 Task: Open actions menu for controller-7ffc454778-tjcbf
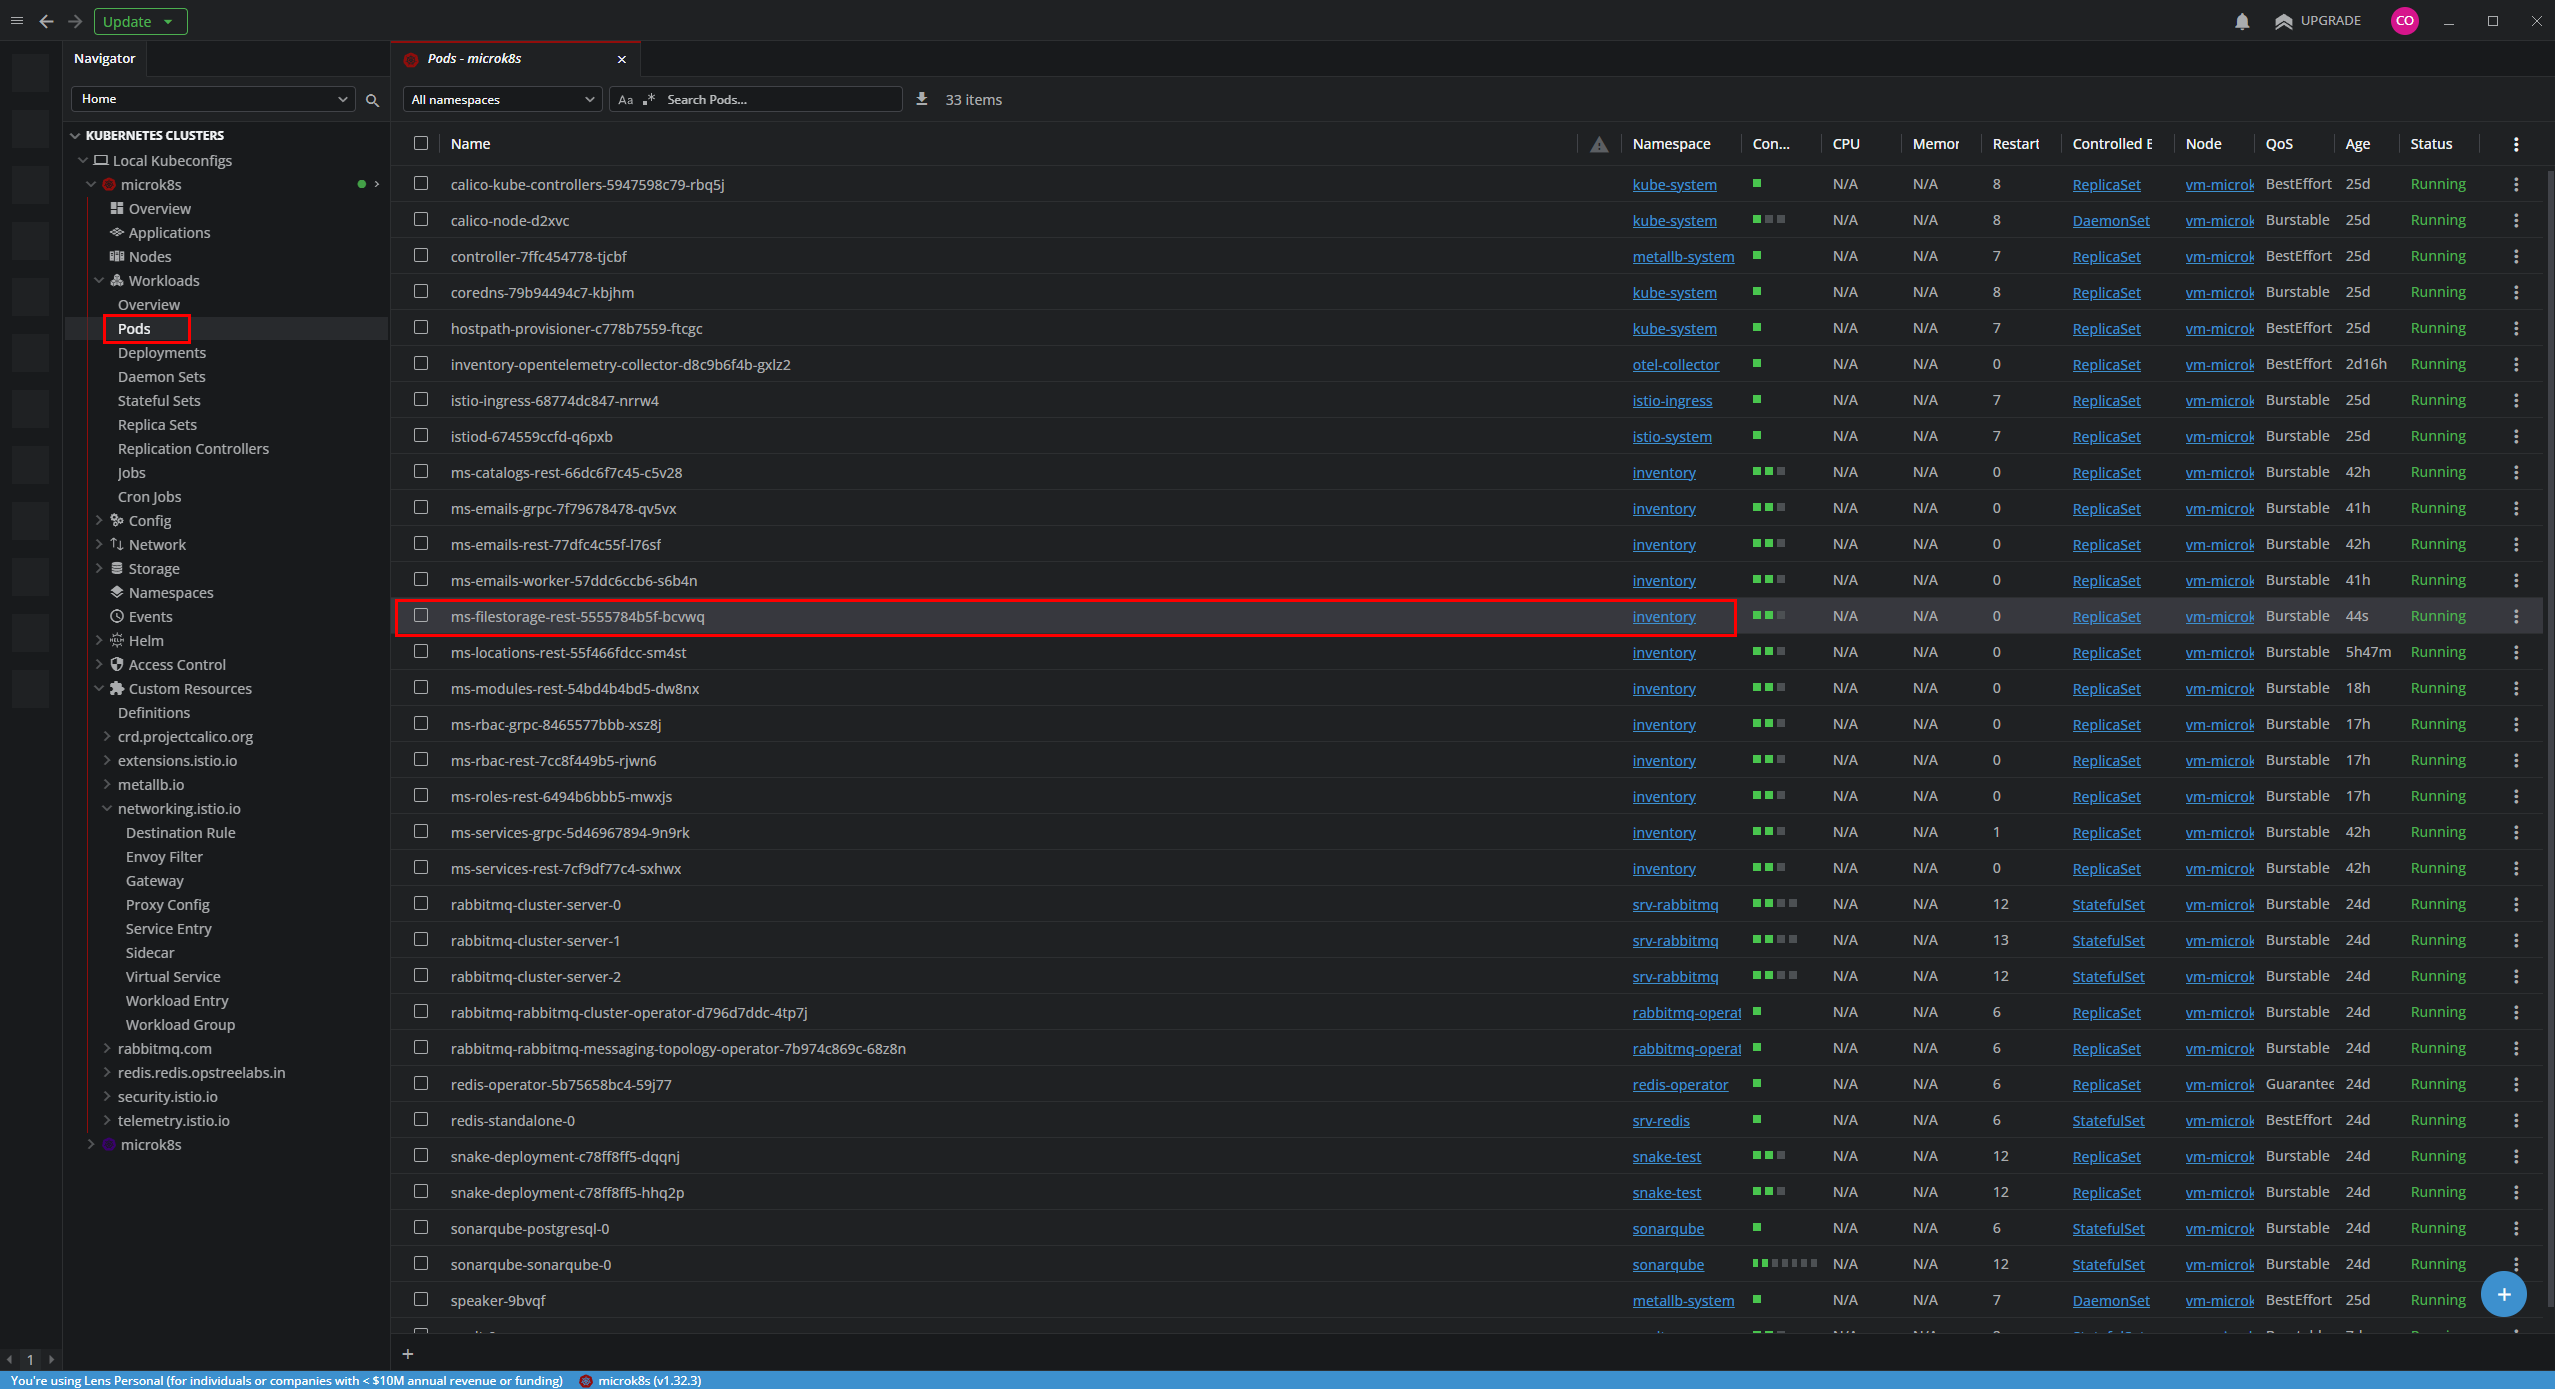click(x=2516, y=256)
